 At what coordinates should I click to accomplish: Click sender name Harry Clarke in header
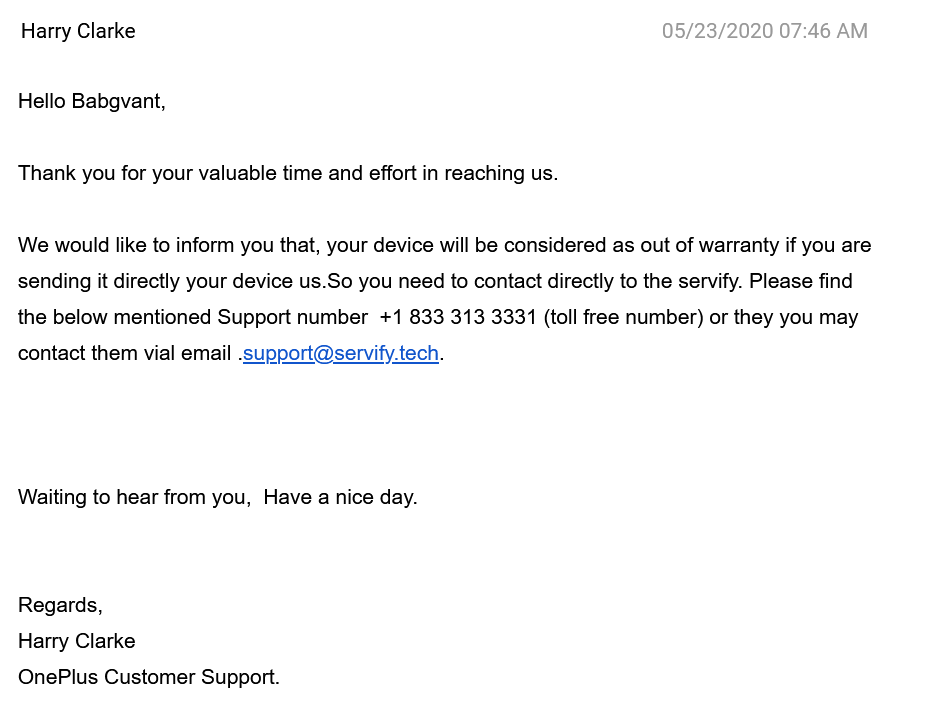tap(78, 31)
